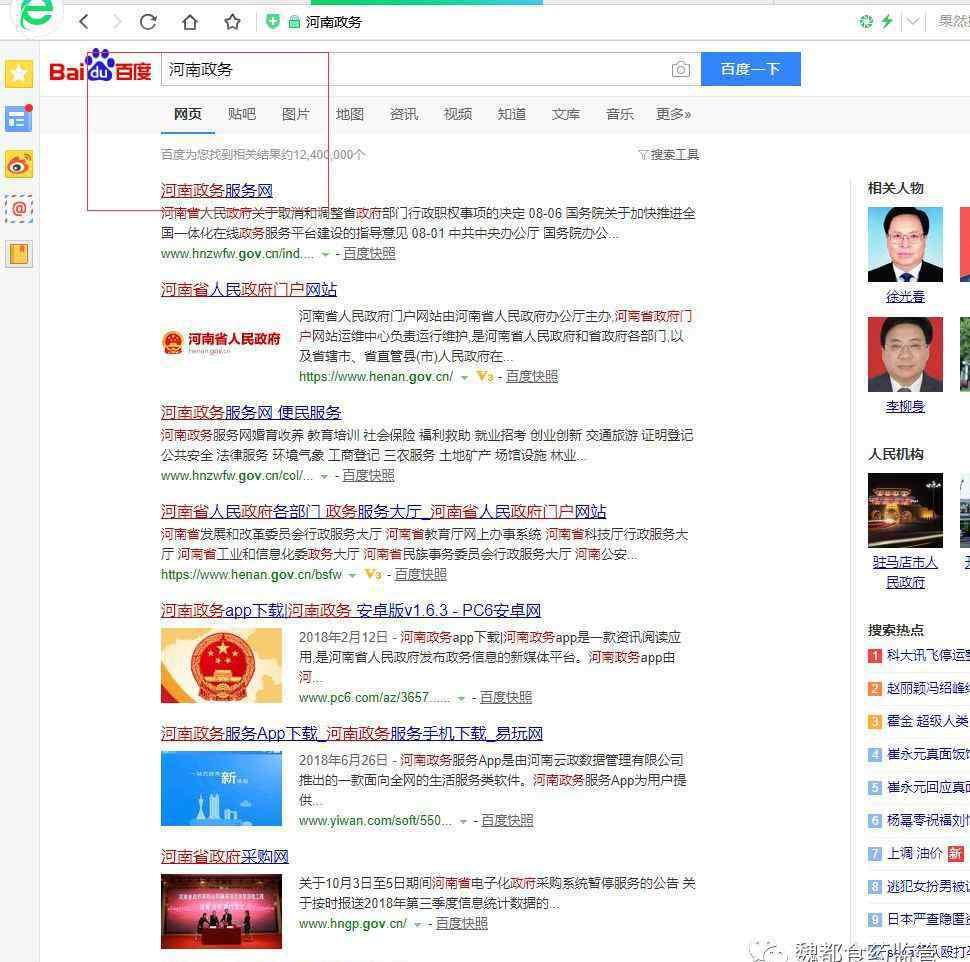
Task: Click the 李柳身 portrait photo
Action: [x=905, y=354]
